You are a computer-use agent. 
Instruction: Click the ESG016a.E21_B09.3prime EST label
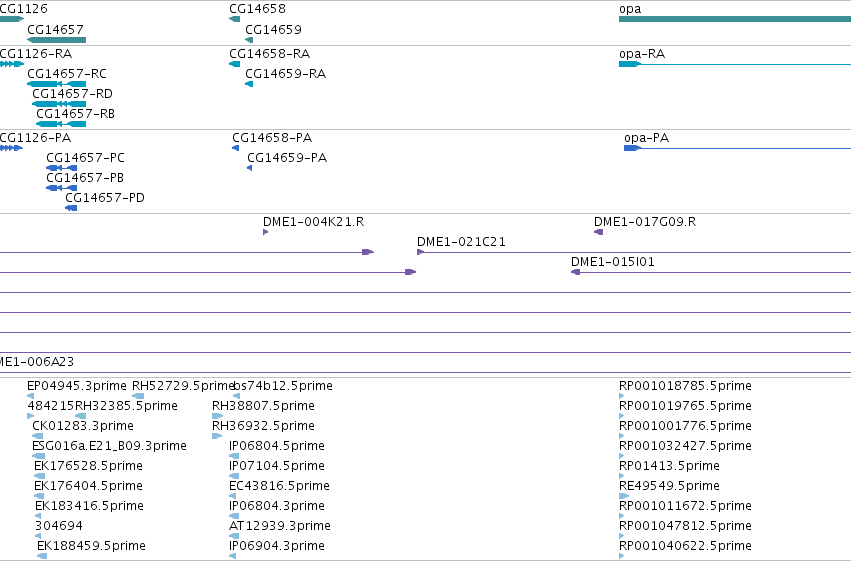pyautogui.click(x=109, y=446)
